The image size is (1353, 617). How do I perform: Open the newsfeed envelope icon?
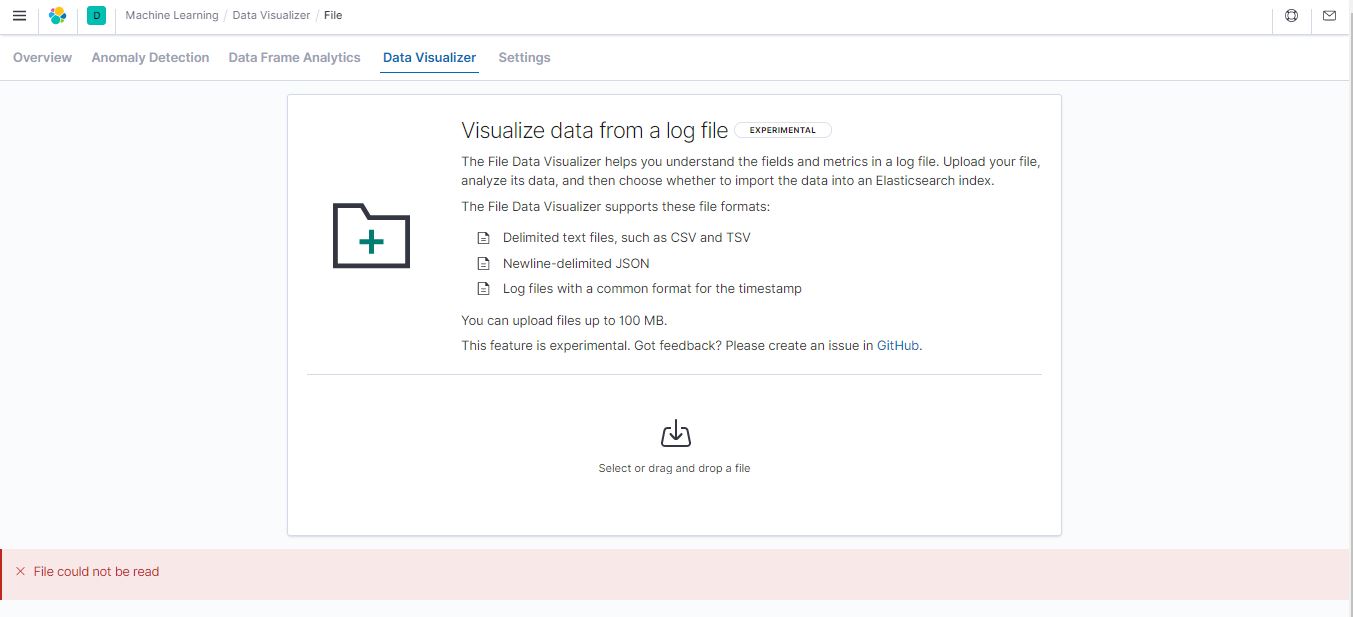pyautogui.click(x=1330, y=16)
